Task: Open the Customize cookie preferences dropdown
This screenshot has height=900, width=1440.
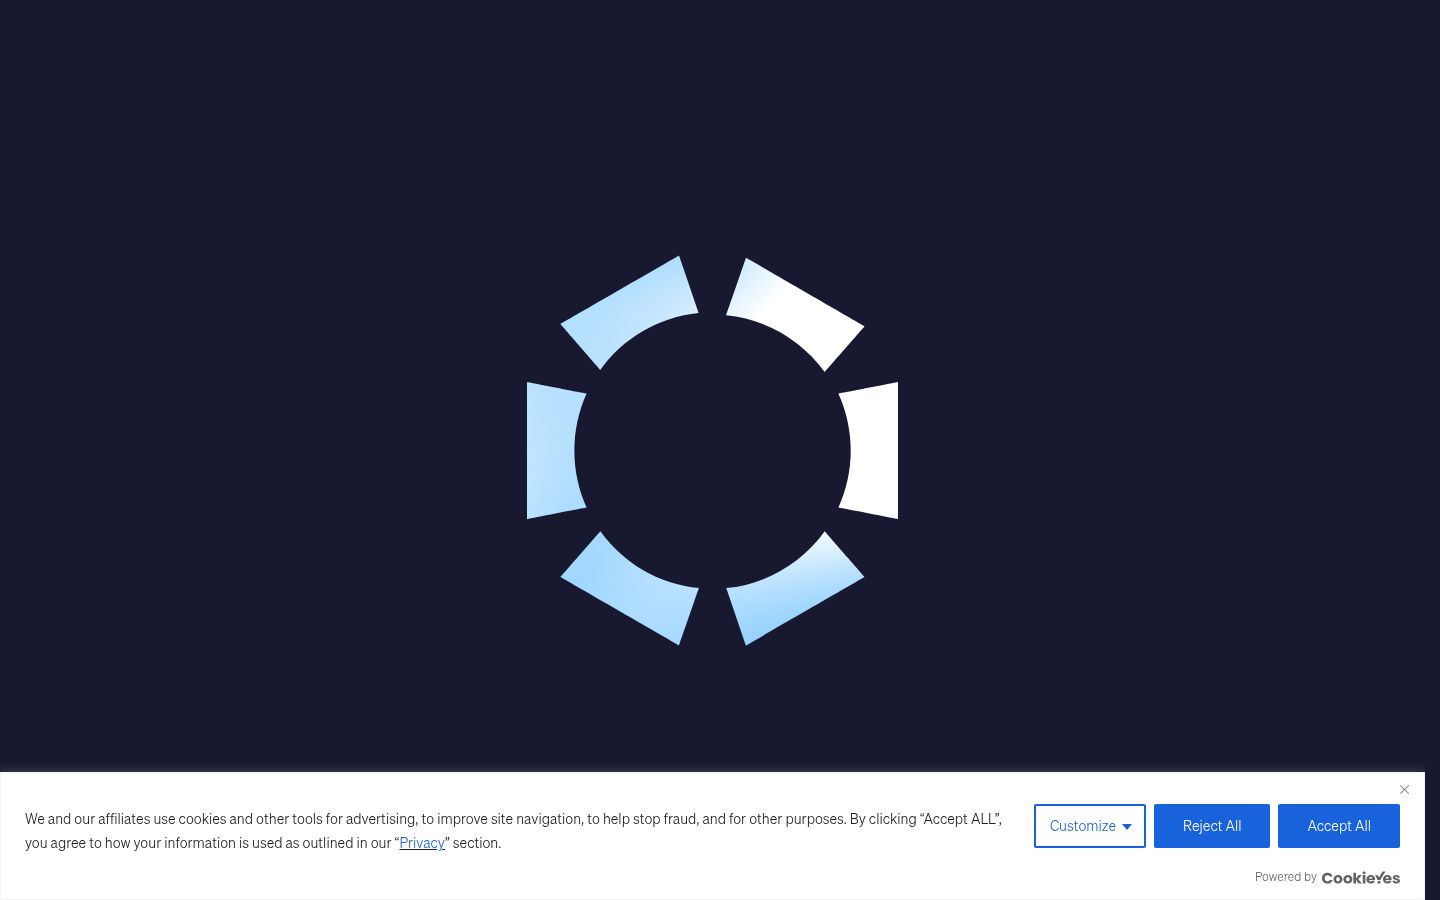Action: click(1090, 826)
